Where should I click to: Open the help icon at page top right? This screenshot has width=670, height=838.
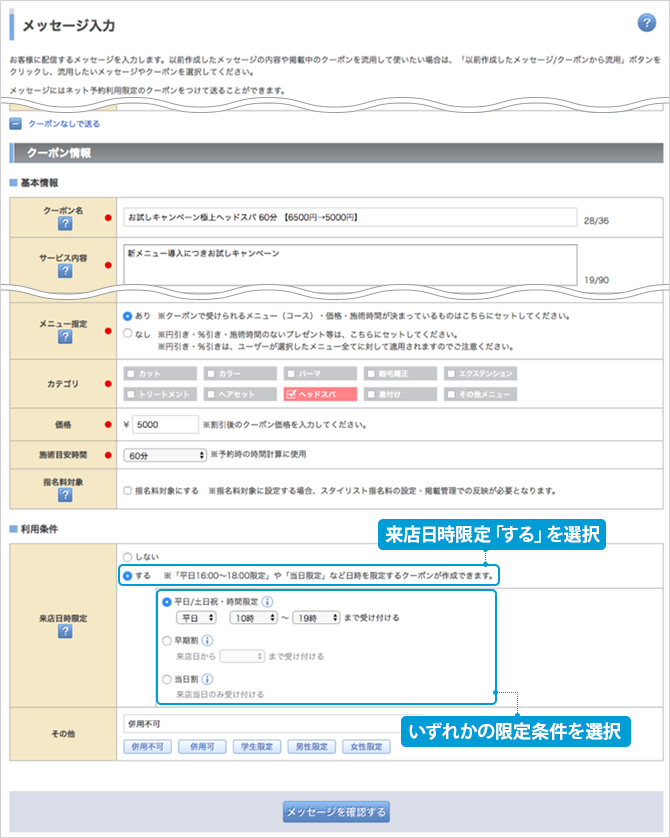tap(646, 24)
